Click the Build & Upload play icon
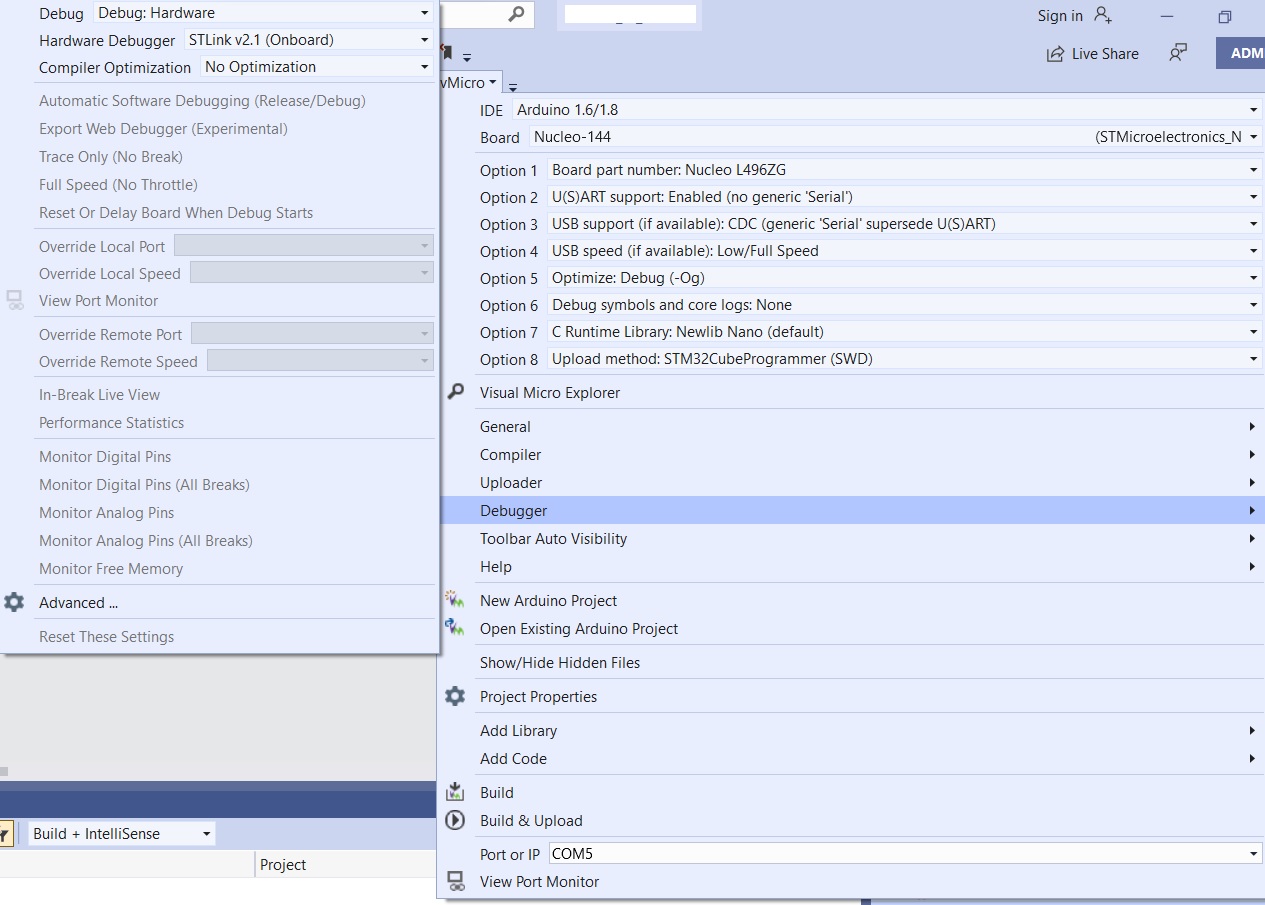The image size is (1265, 905). pos(455,820)
